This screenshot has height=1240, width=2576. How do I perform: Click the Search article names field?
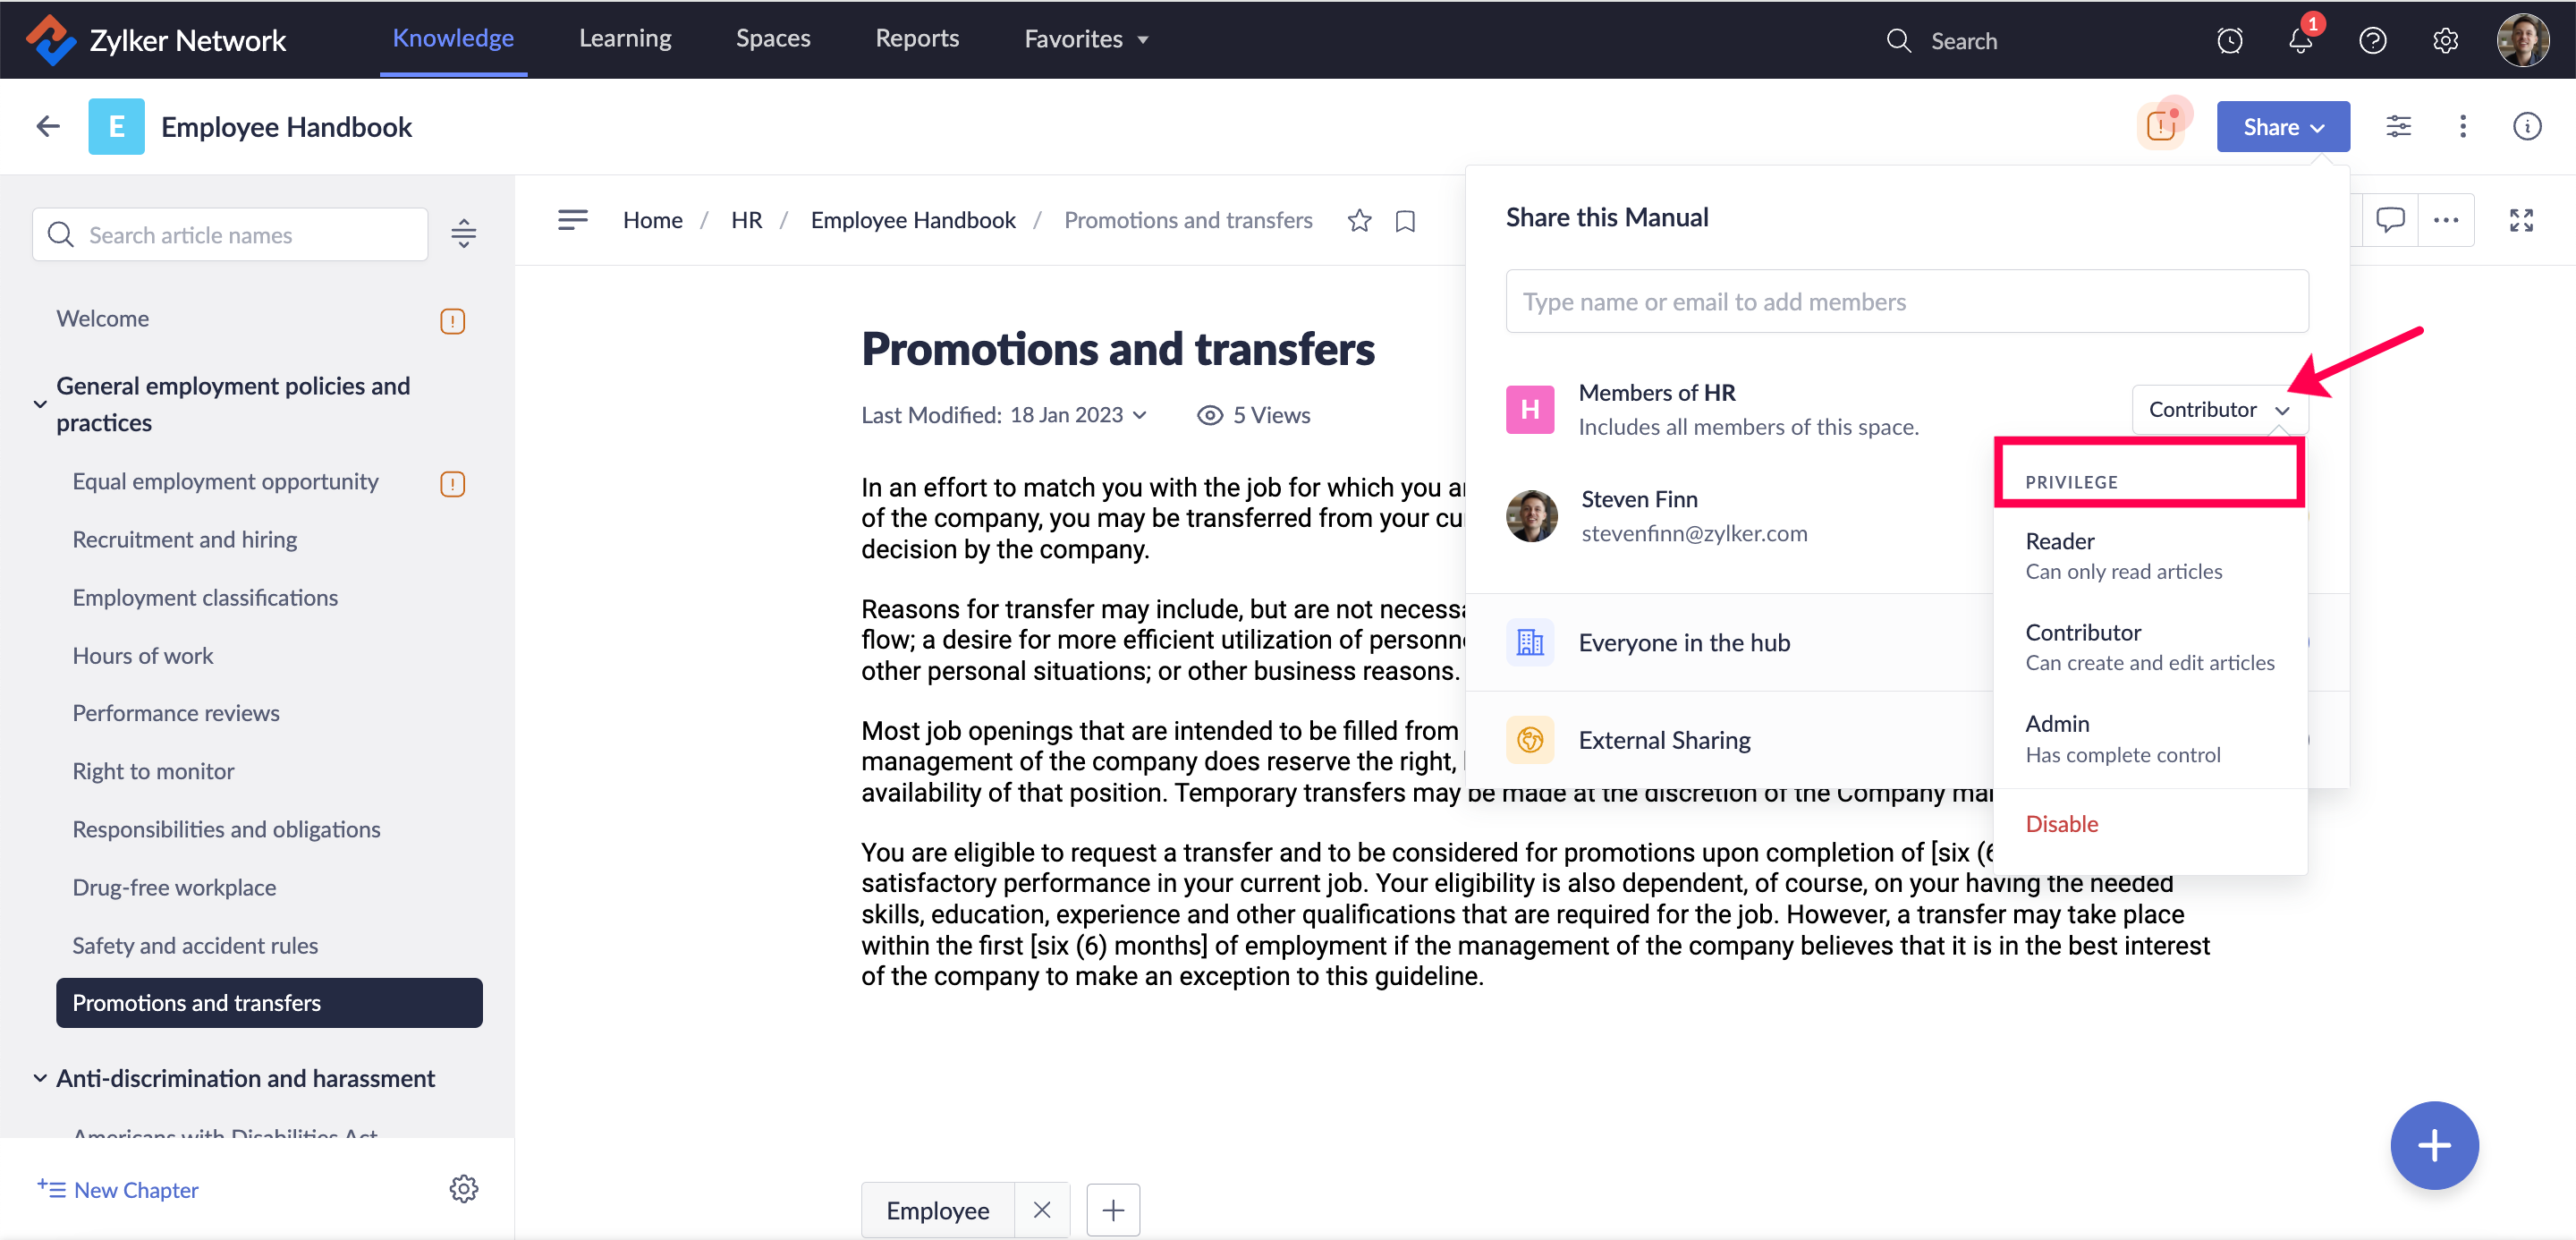(230, 234)
